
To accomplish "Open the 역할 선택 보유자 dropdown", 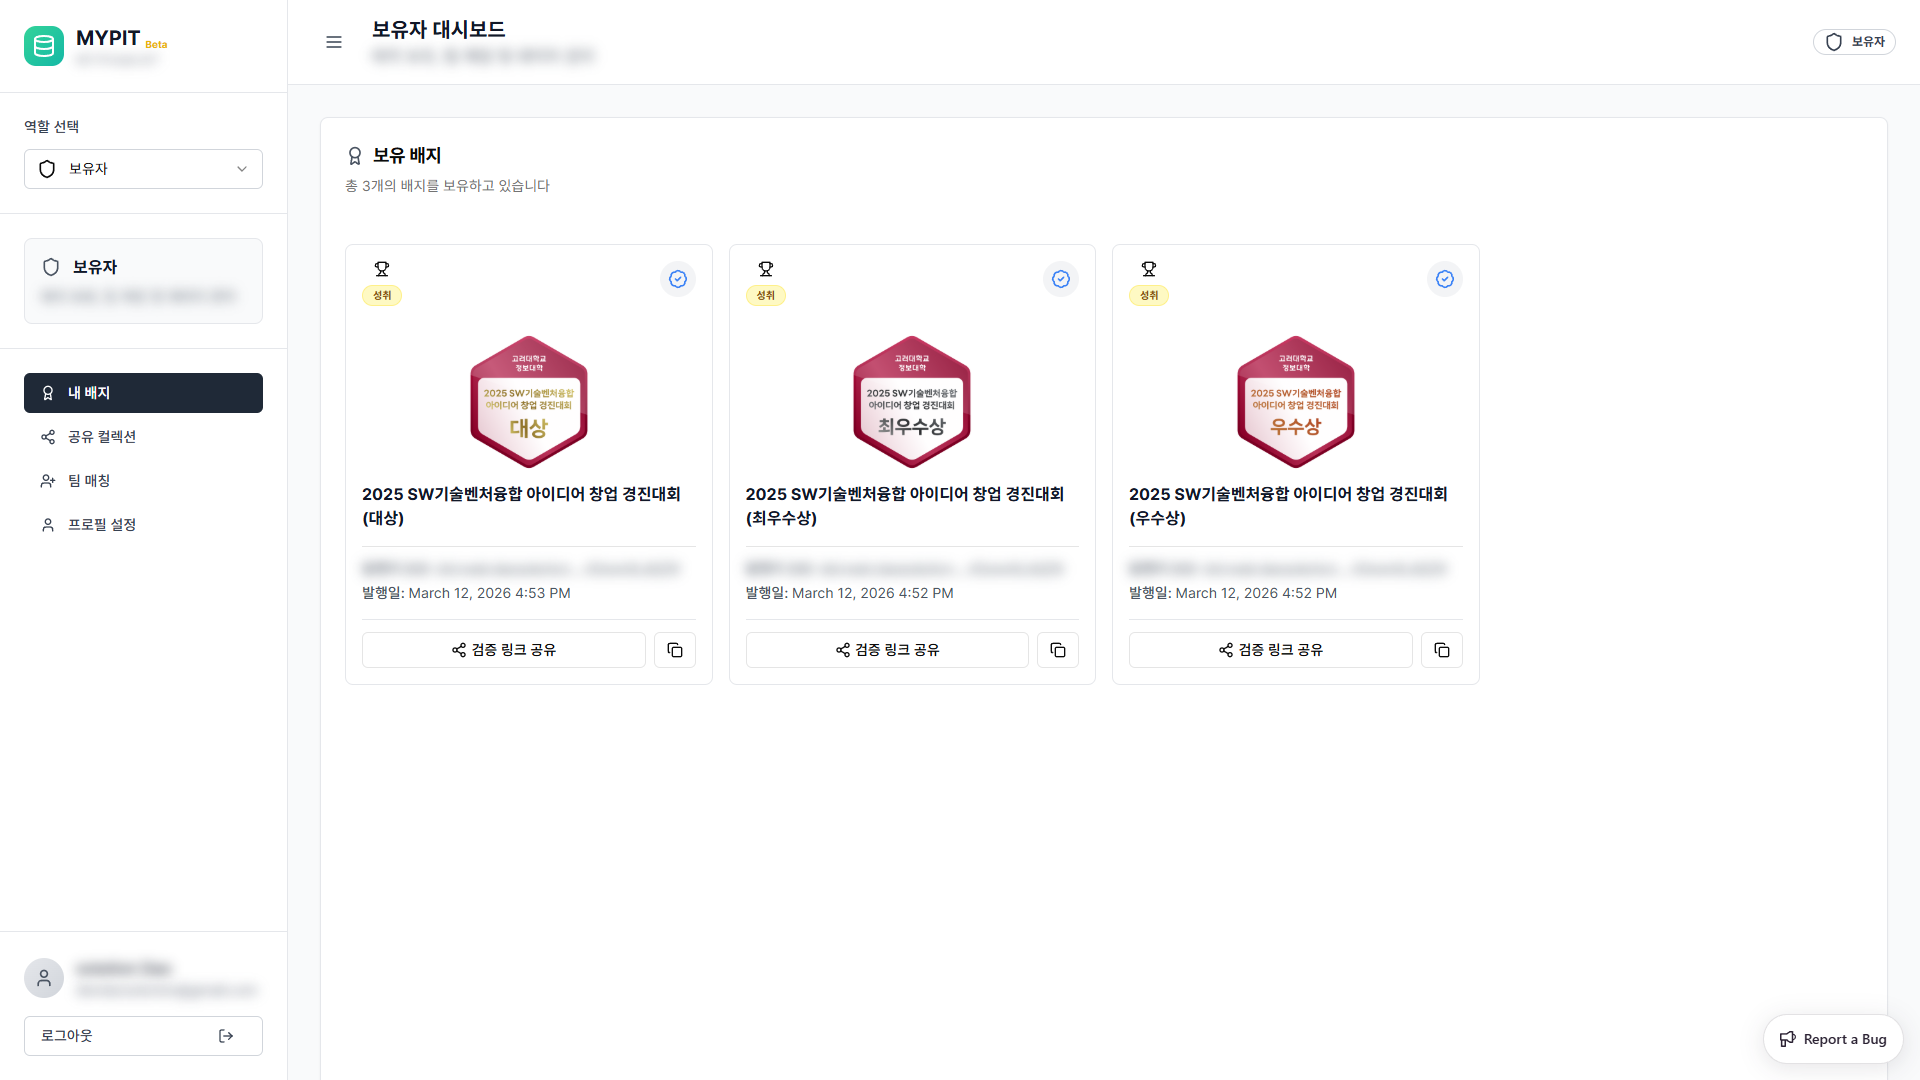I will 143,169.
